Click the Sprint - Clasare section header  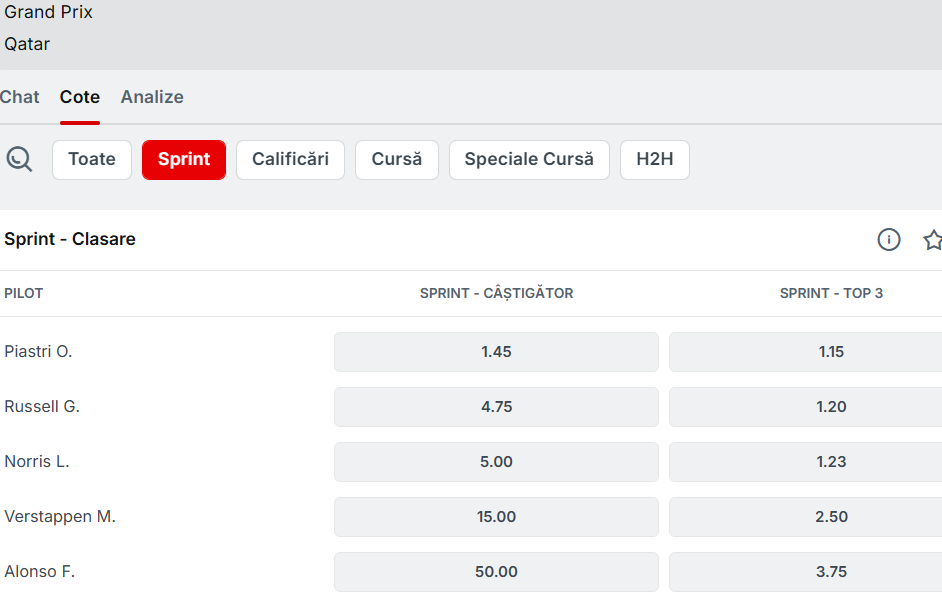70,240
